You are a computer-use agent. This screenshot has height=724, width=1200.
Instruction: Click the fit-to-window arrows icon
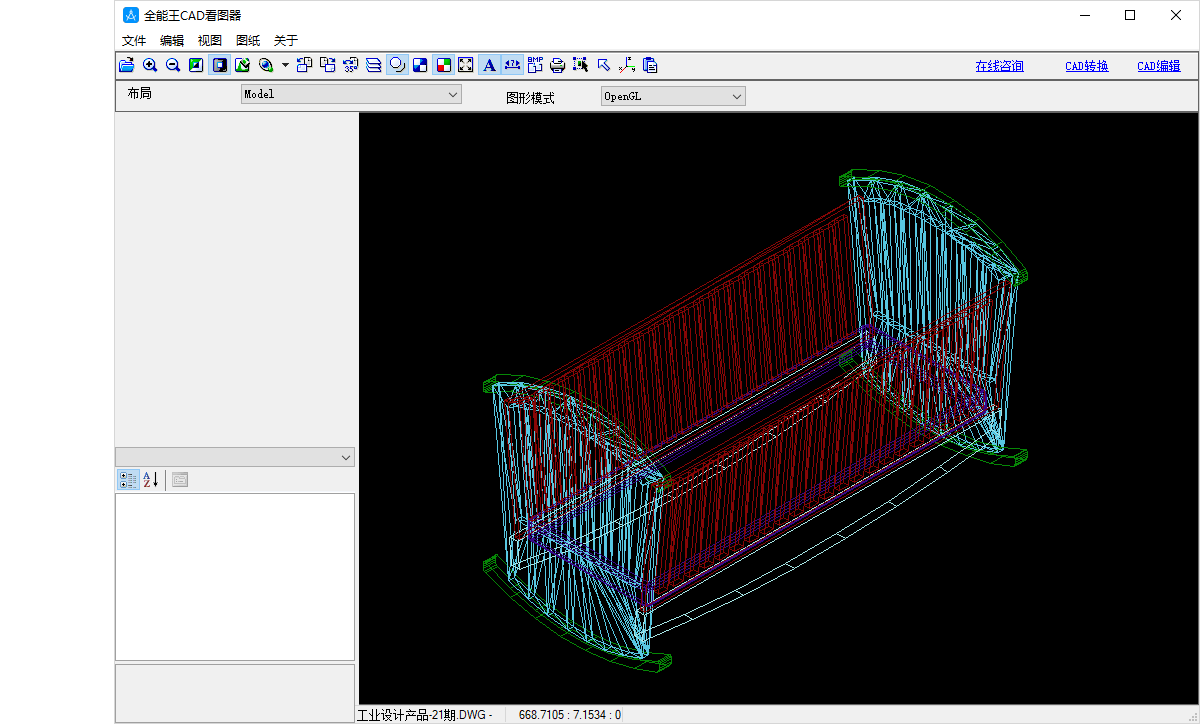coord(466,66)
